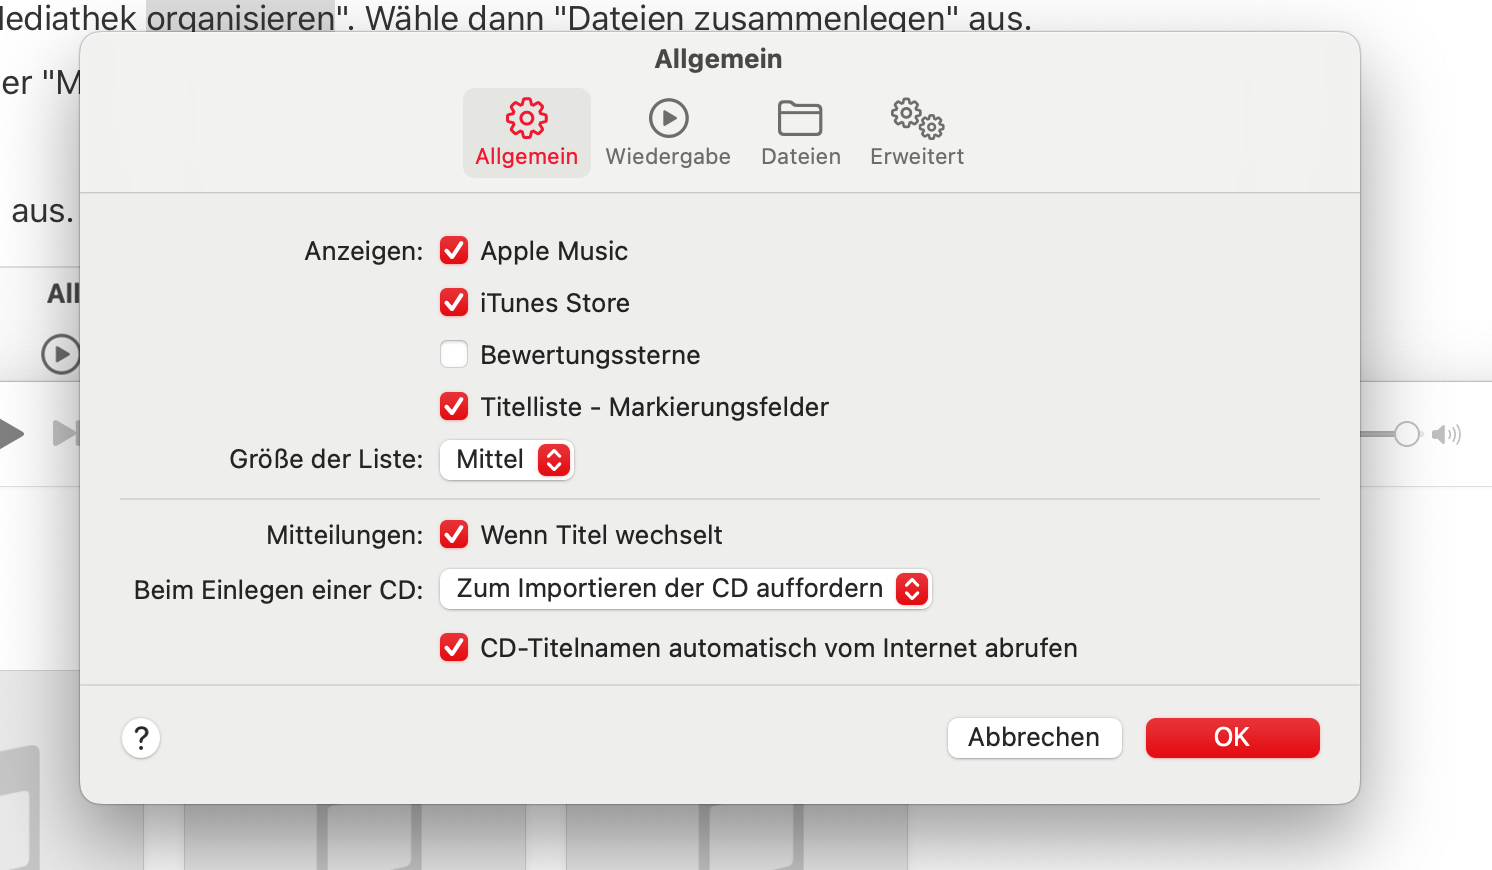
Task: Toggle Titelliste - Markierungsfelder checkbox
Action: [x=454, y=406]
